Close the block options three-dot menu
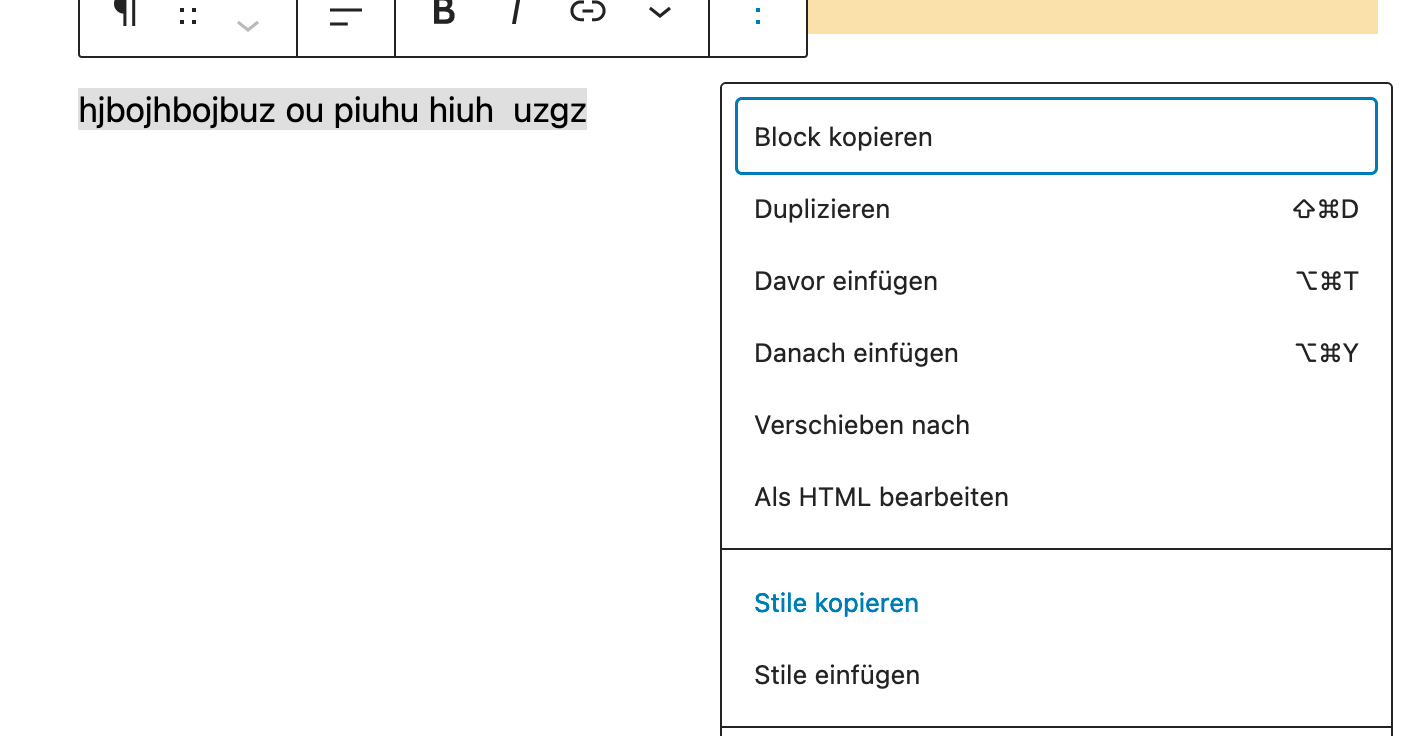The width and height of the screenshot is (1416, 736). coord(758,16)
